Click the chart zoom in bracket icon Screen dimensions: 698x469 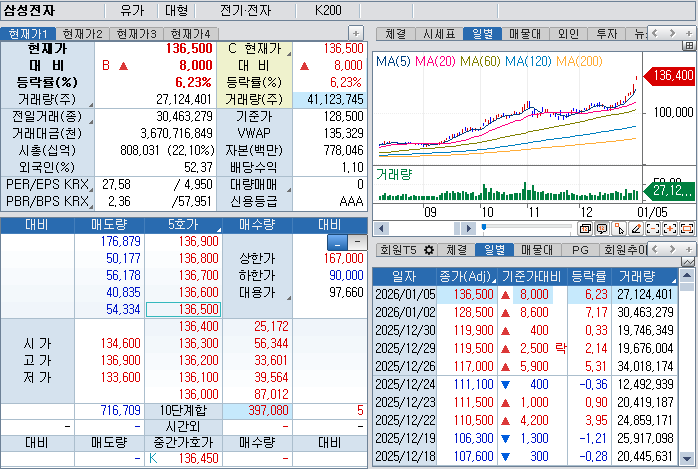(x=670, y=229)
